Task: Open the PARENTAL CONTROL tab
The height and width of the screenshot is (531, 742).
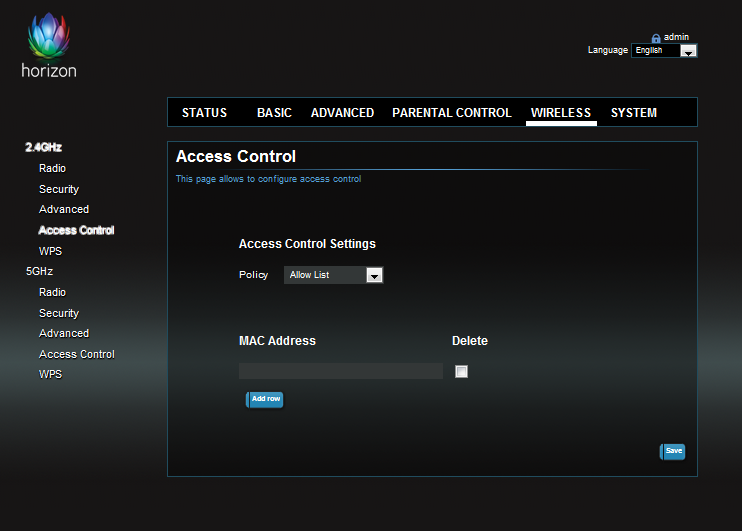Action: coord(452,113)
